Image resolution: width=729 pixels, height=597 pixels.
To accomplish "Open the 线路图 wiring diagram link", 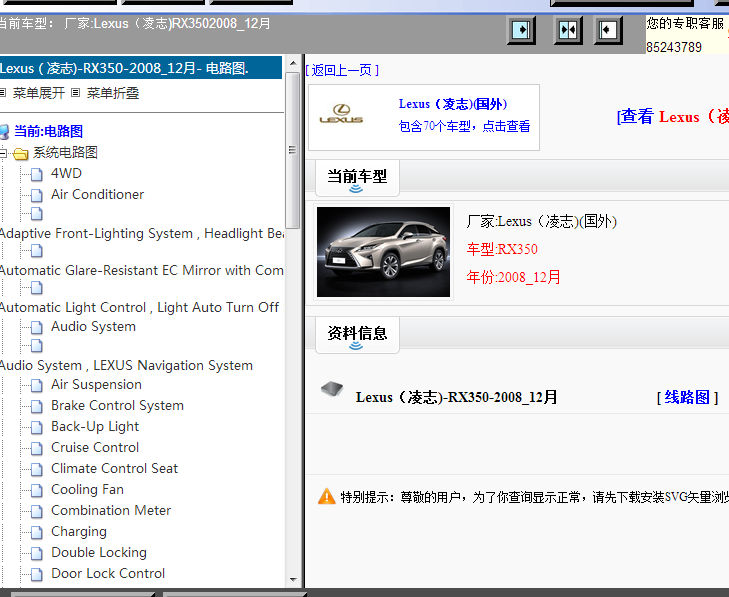I will (687, 398).
